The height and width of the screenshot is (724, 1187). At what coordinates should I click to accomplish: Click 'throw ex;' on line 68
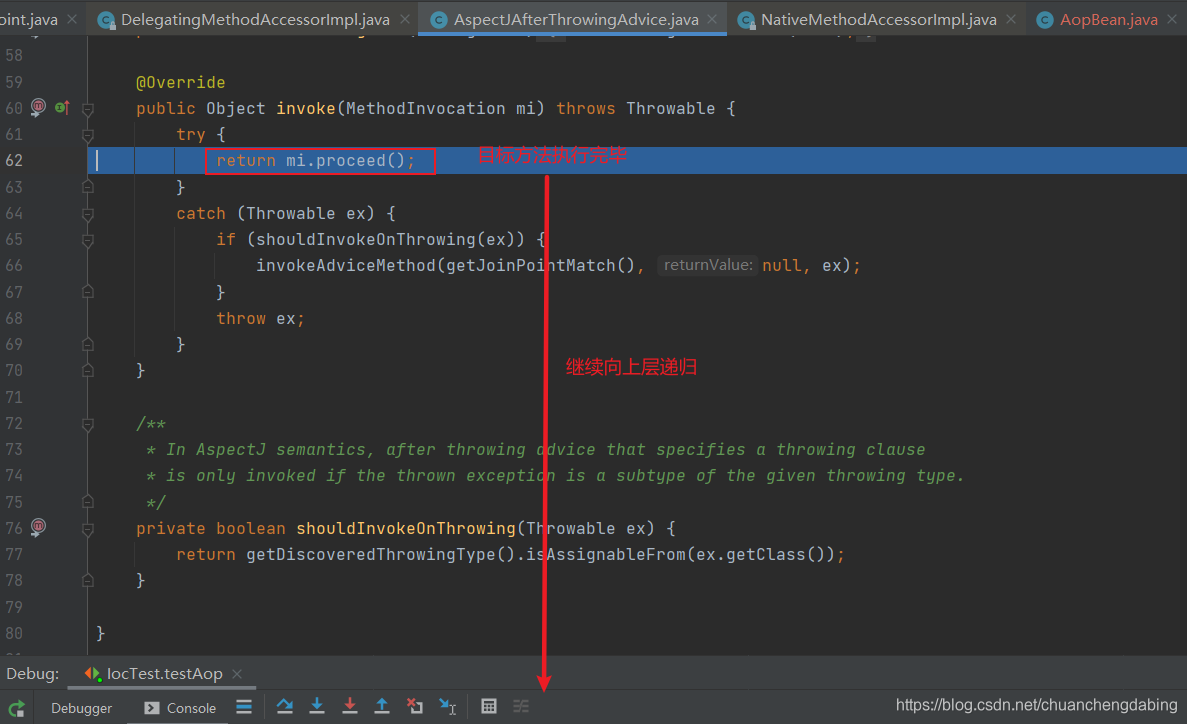(260, 318)
